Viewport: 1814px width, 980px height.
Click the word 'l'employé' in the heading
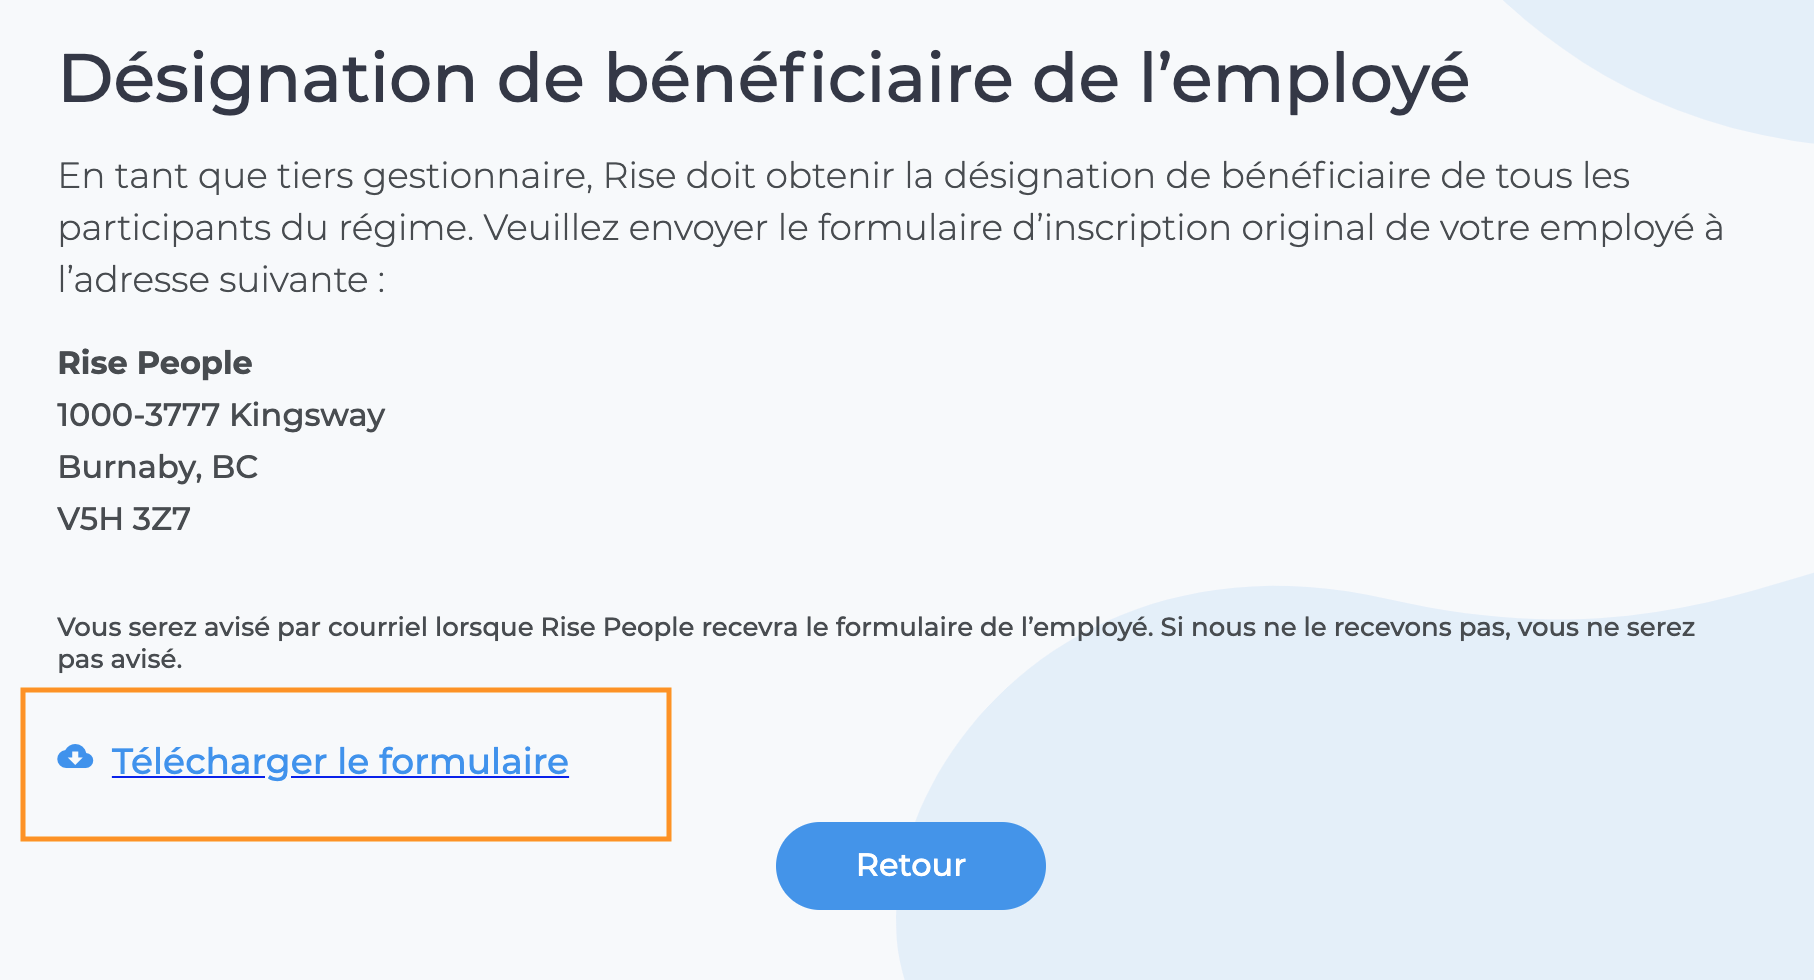[x=1304, y=79]
